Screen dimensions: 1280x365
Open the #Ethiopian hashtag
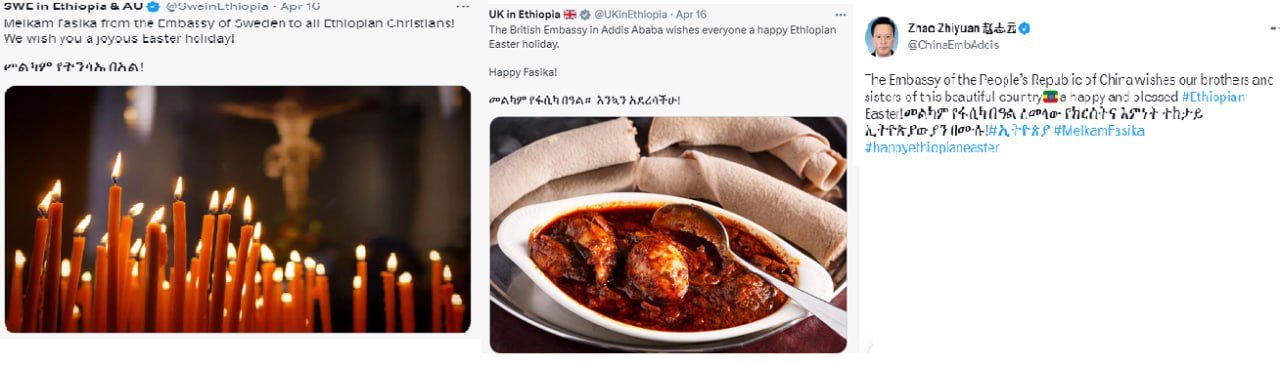(x=1213, y=97)
